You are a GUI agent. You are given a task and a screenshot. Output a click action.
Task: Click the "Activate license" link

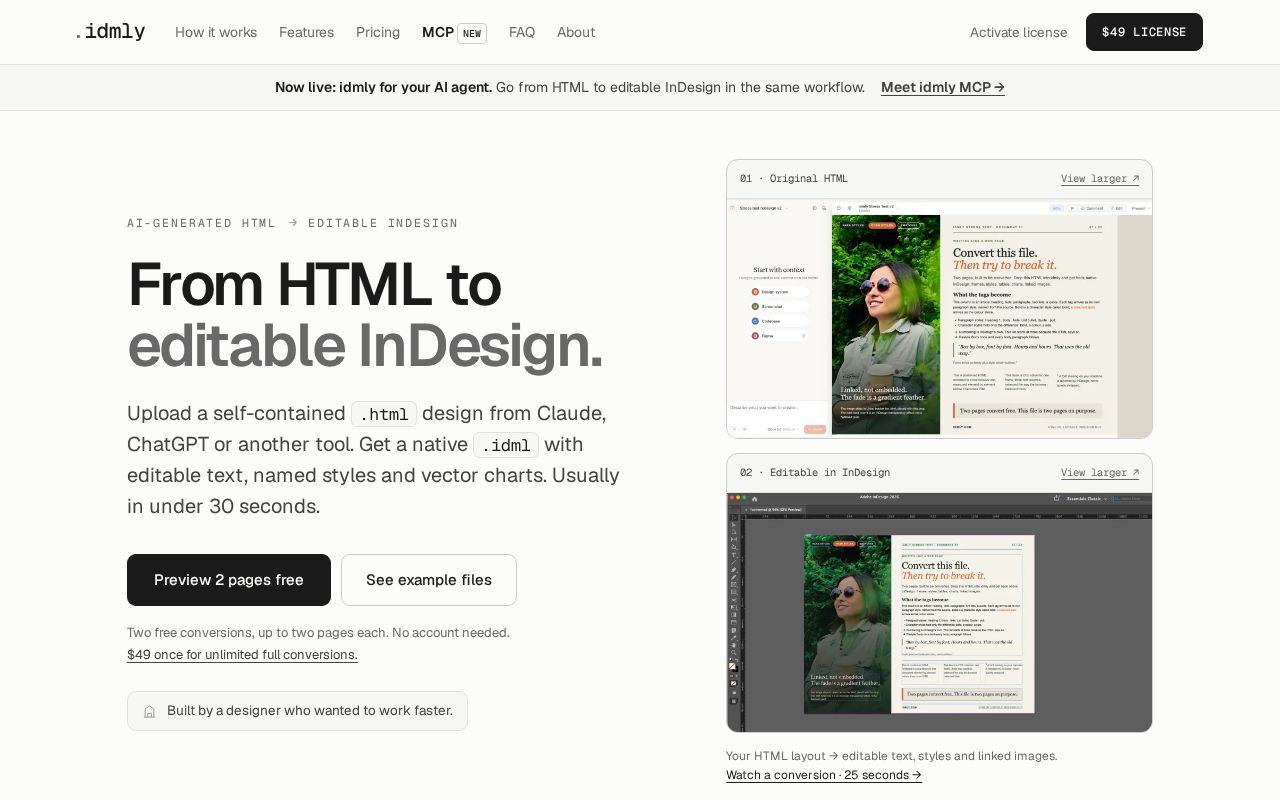tap(1018, 32)
